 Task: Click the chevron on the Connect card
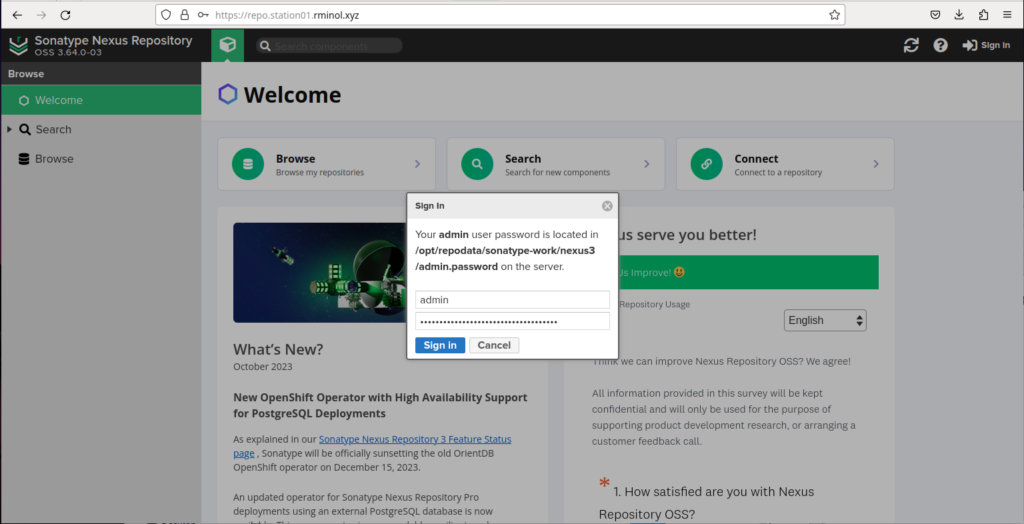[876, 164]
